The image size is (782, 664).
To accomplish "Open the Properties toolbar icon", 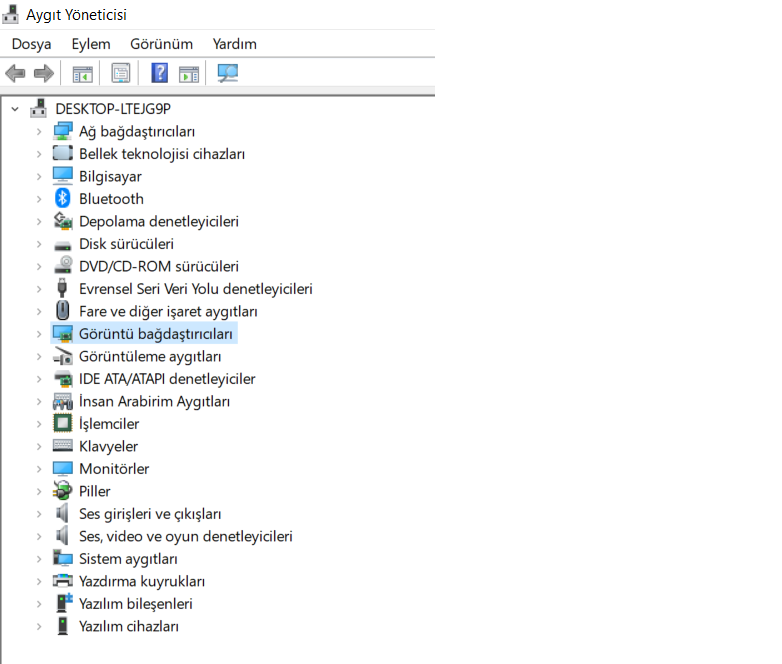I will coord(121,73).
